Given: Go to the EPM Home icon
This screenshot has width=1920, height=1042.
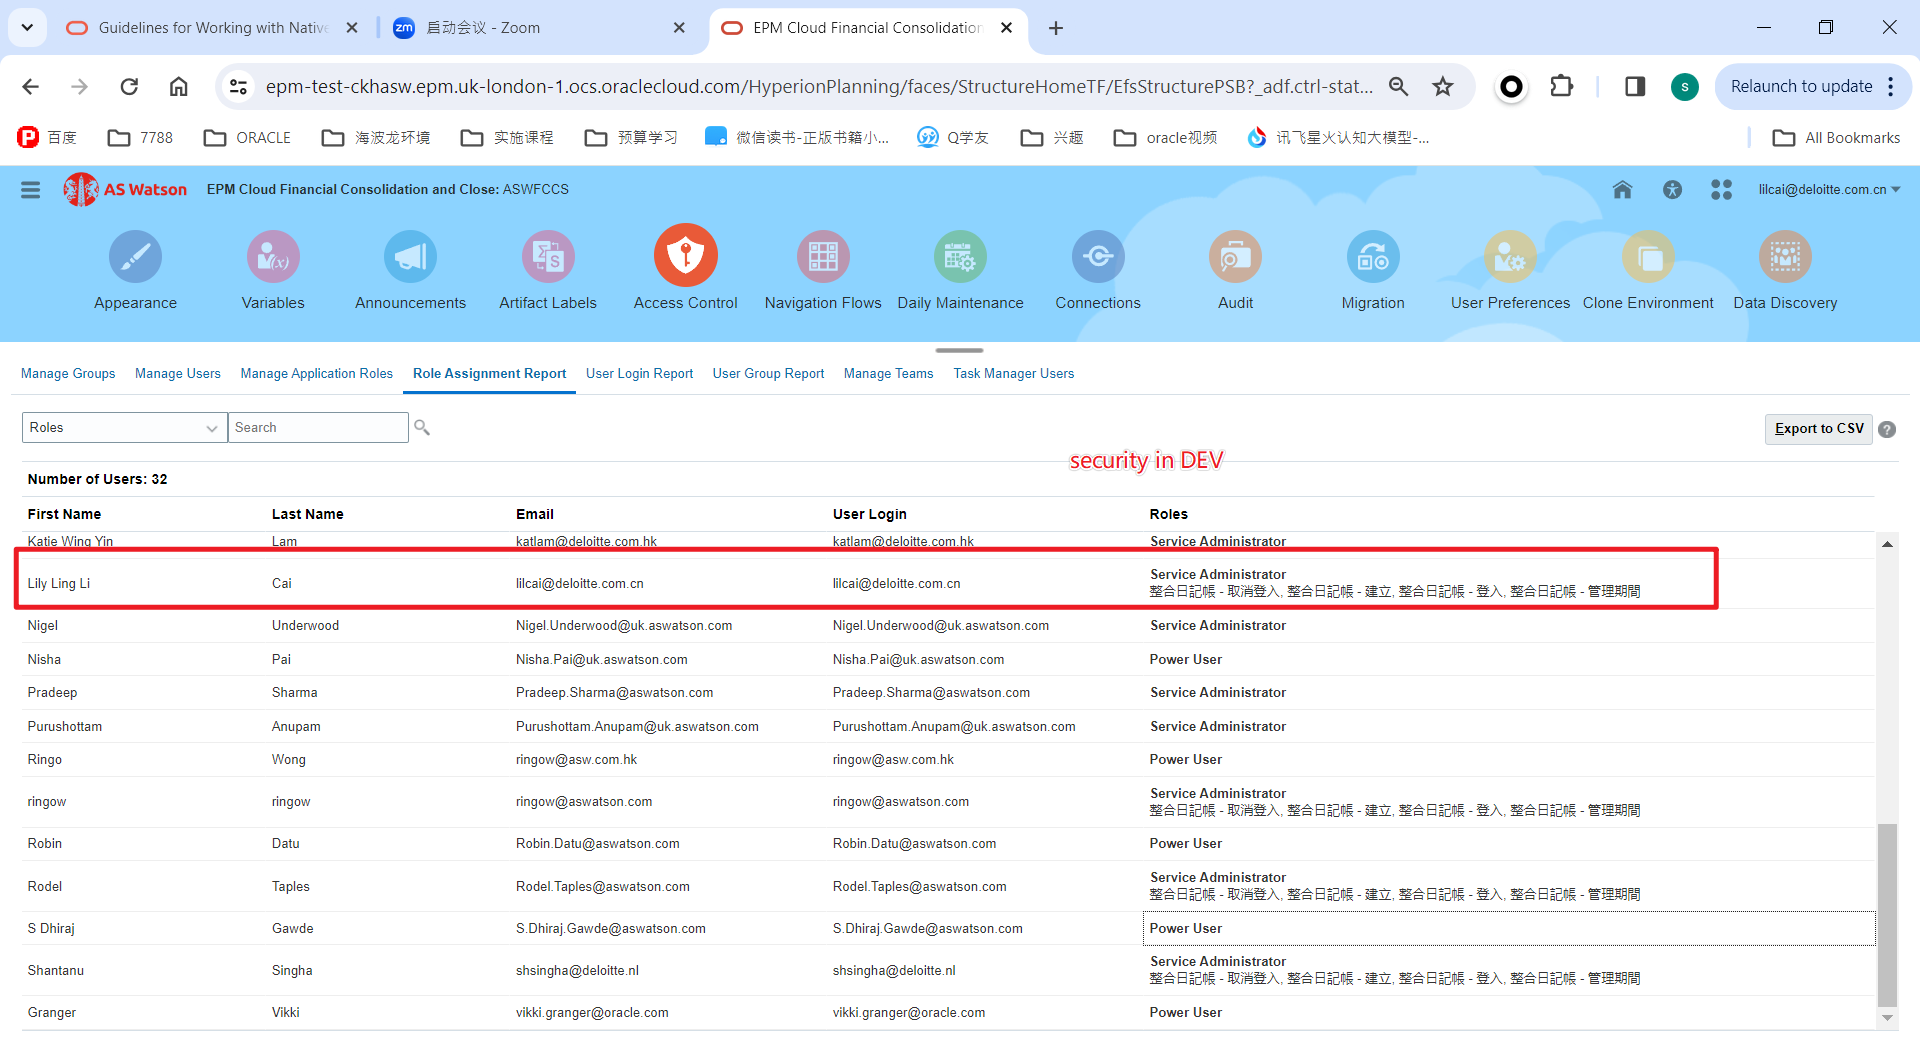Looking at the screenshot, I should 1622,189.
